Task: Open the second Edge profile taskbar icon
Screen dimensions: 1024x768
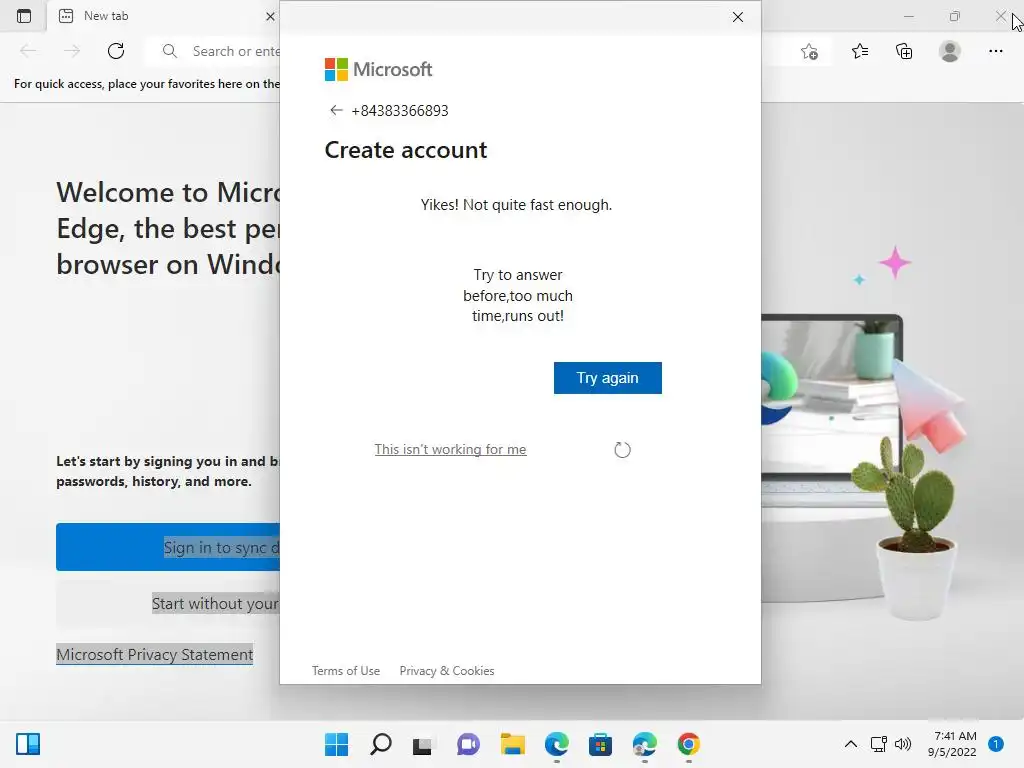Action: [x=645, y=744]
